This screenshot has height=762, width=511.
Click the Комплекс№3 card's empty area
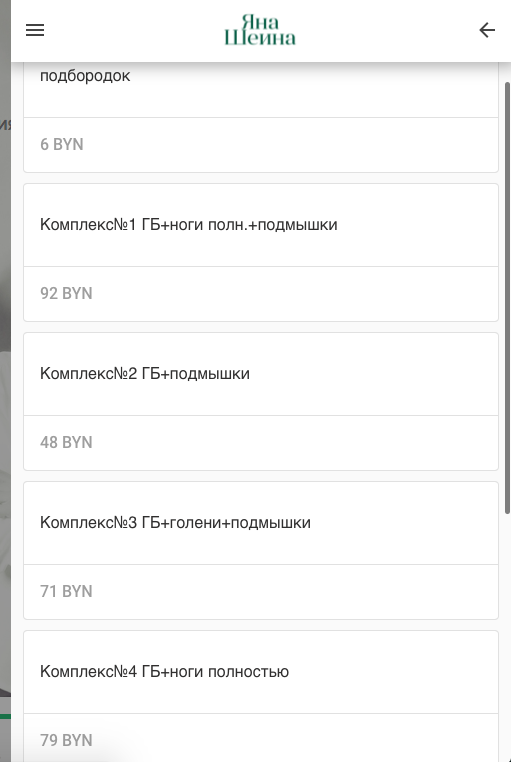pyautogui.click(x=404, y=523)
